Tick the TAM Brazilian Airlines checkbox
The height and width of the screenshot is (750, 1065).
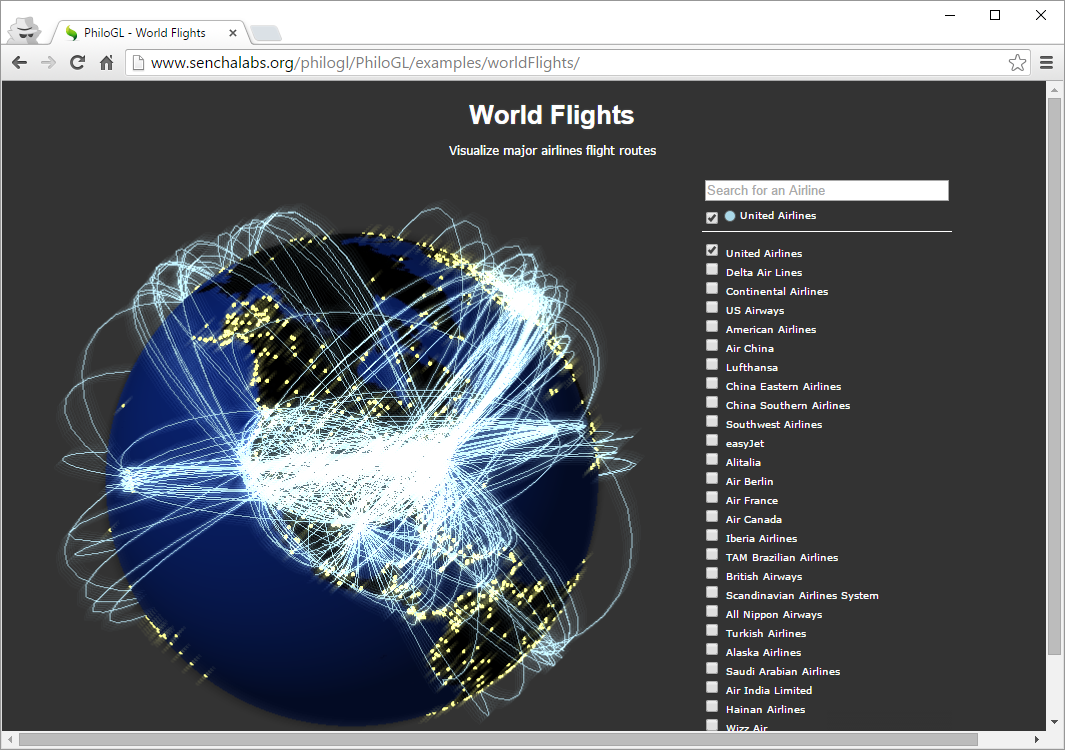coord(712,555)
